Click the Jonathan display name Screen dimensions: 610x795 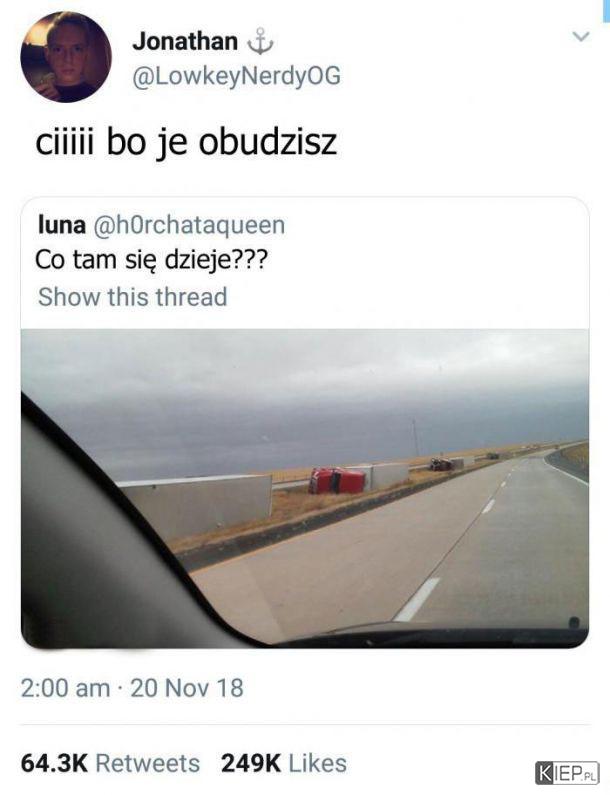click(x=185, y=41)
